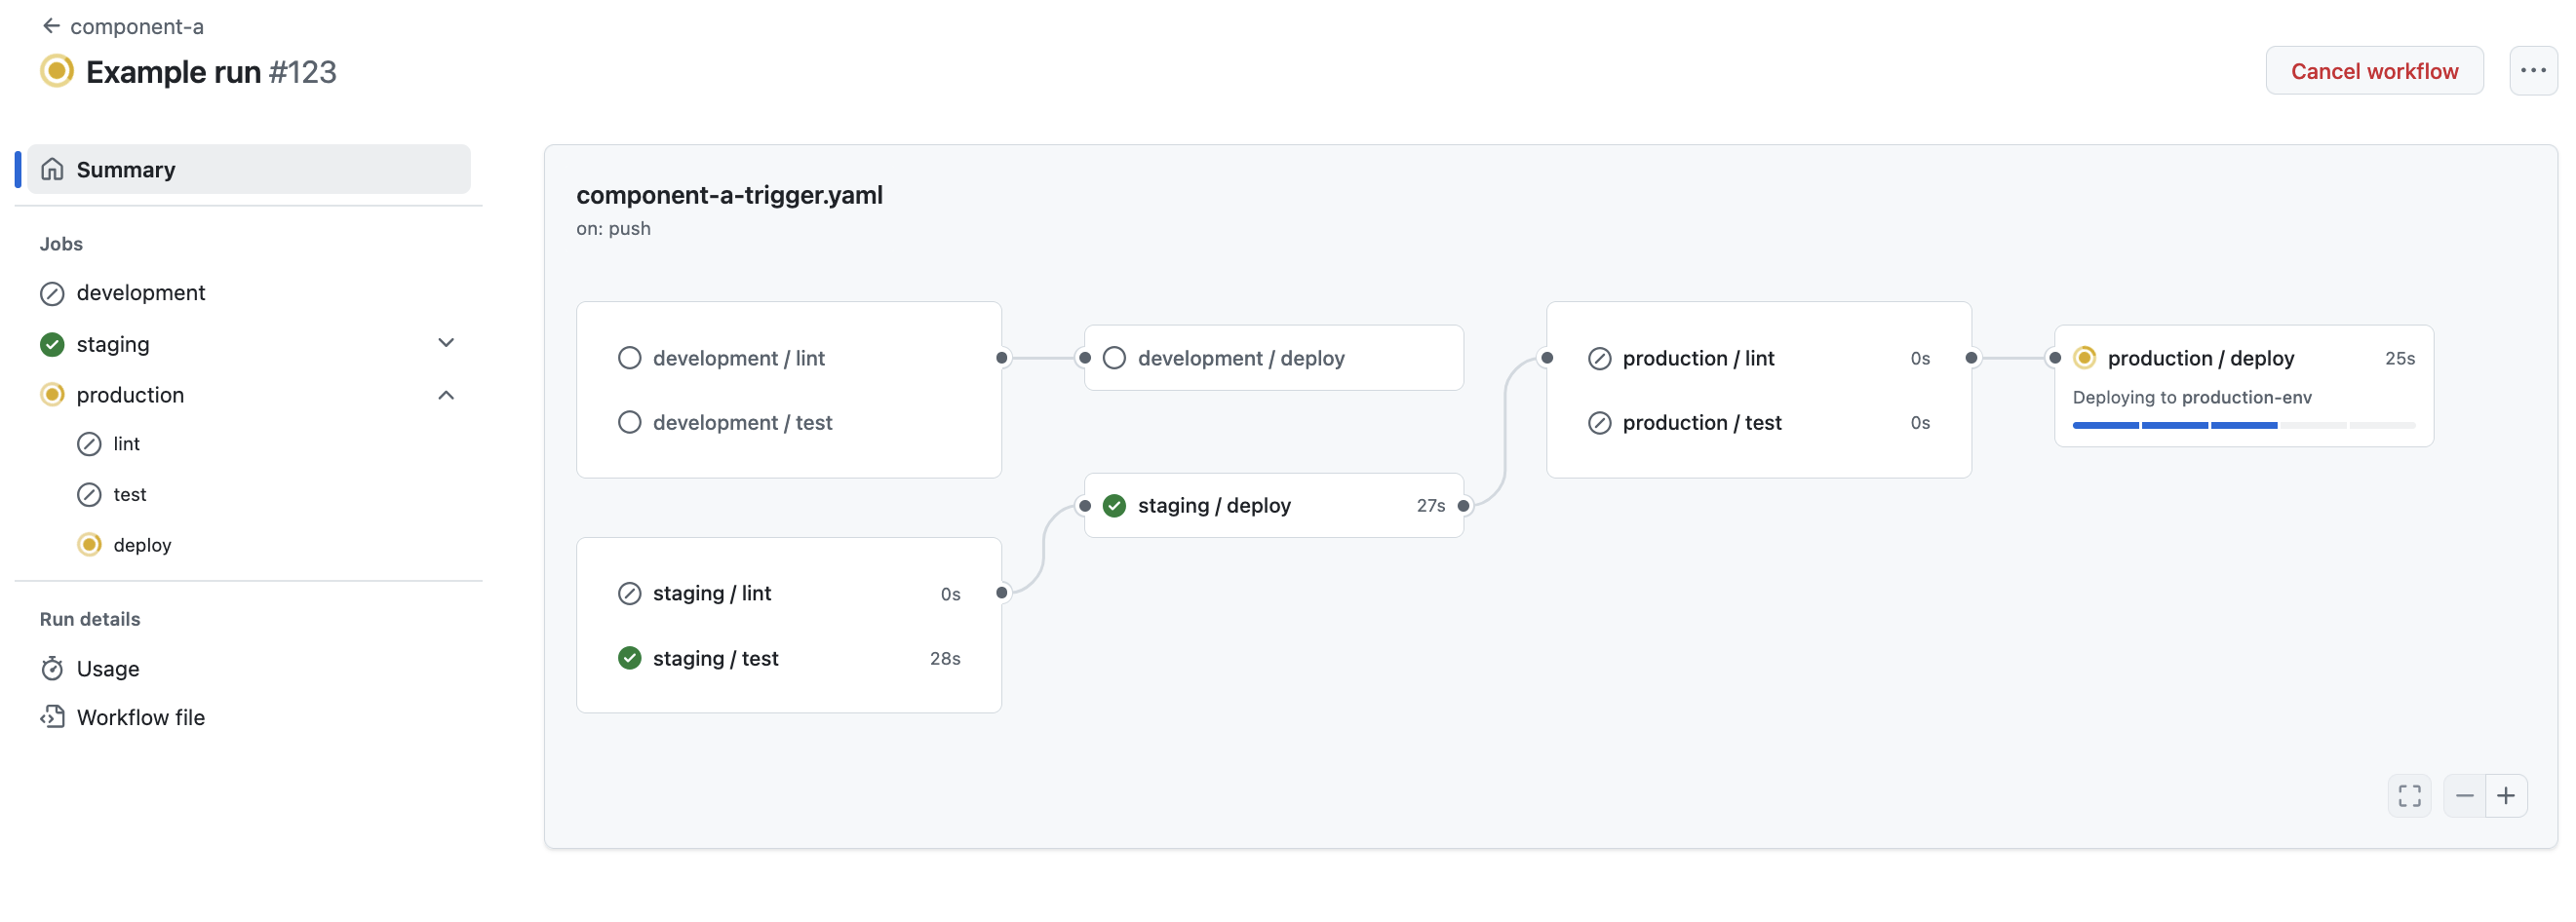The image size is (2576, 922).
Task: Select the staging / deploy graph node
Action: (x=1272, y=505)
